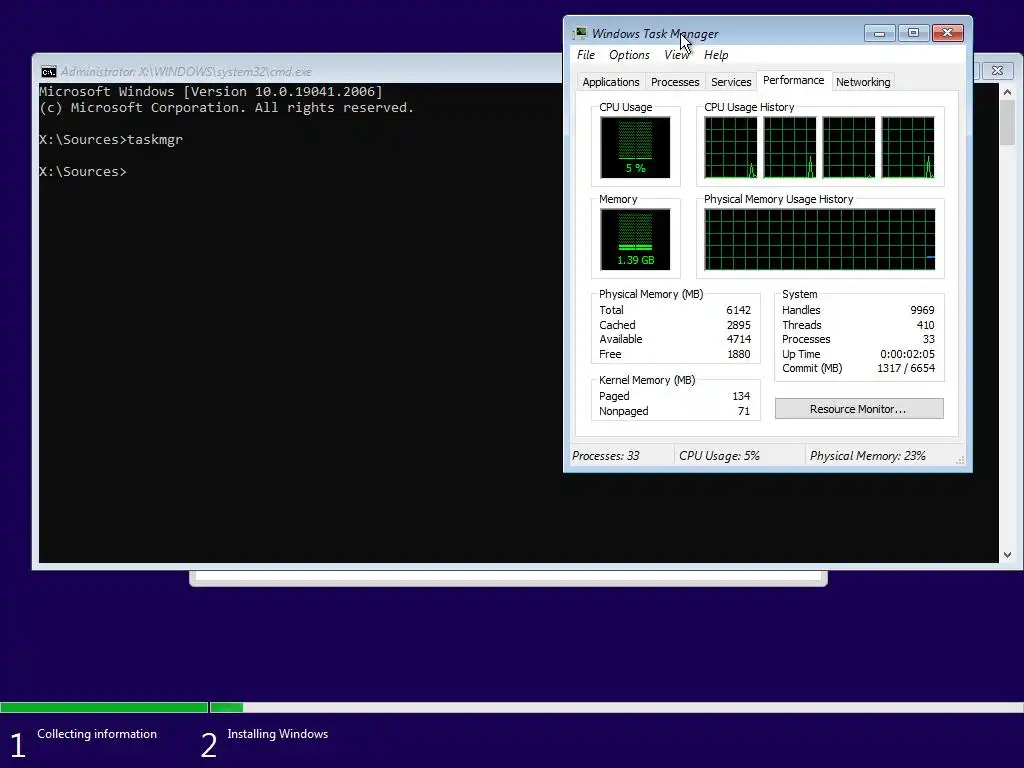
Task: Click the 'Free' value 1880
Action: coord(738,354)
